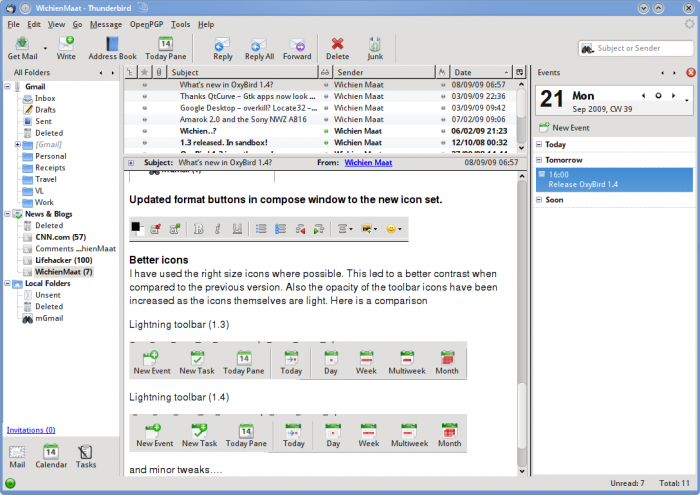Switch to Mail mode icon
The width and height of the screenshot is (700, 495).
[x=17, y=457]
